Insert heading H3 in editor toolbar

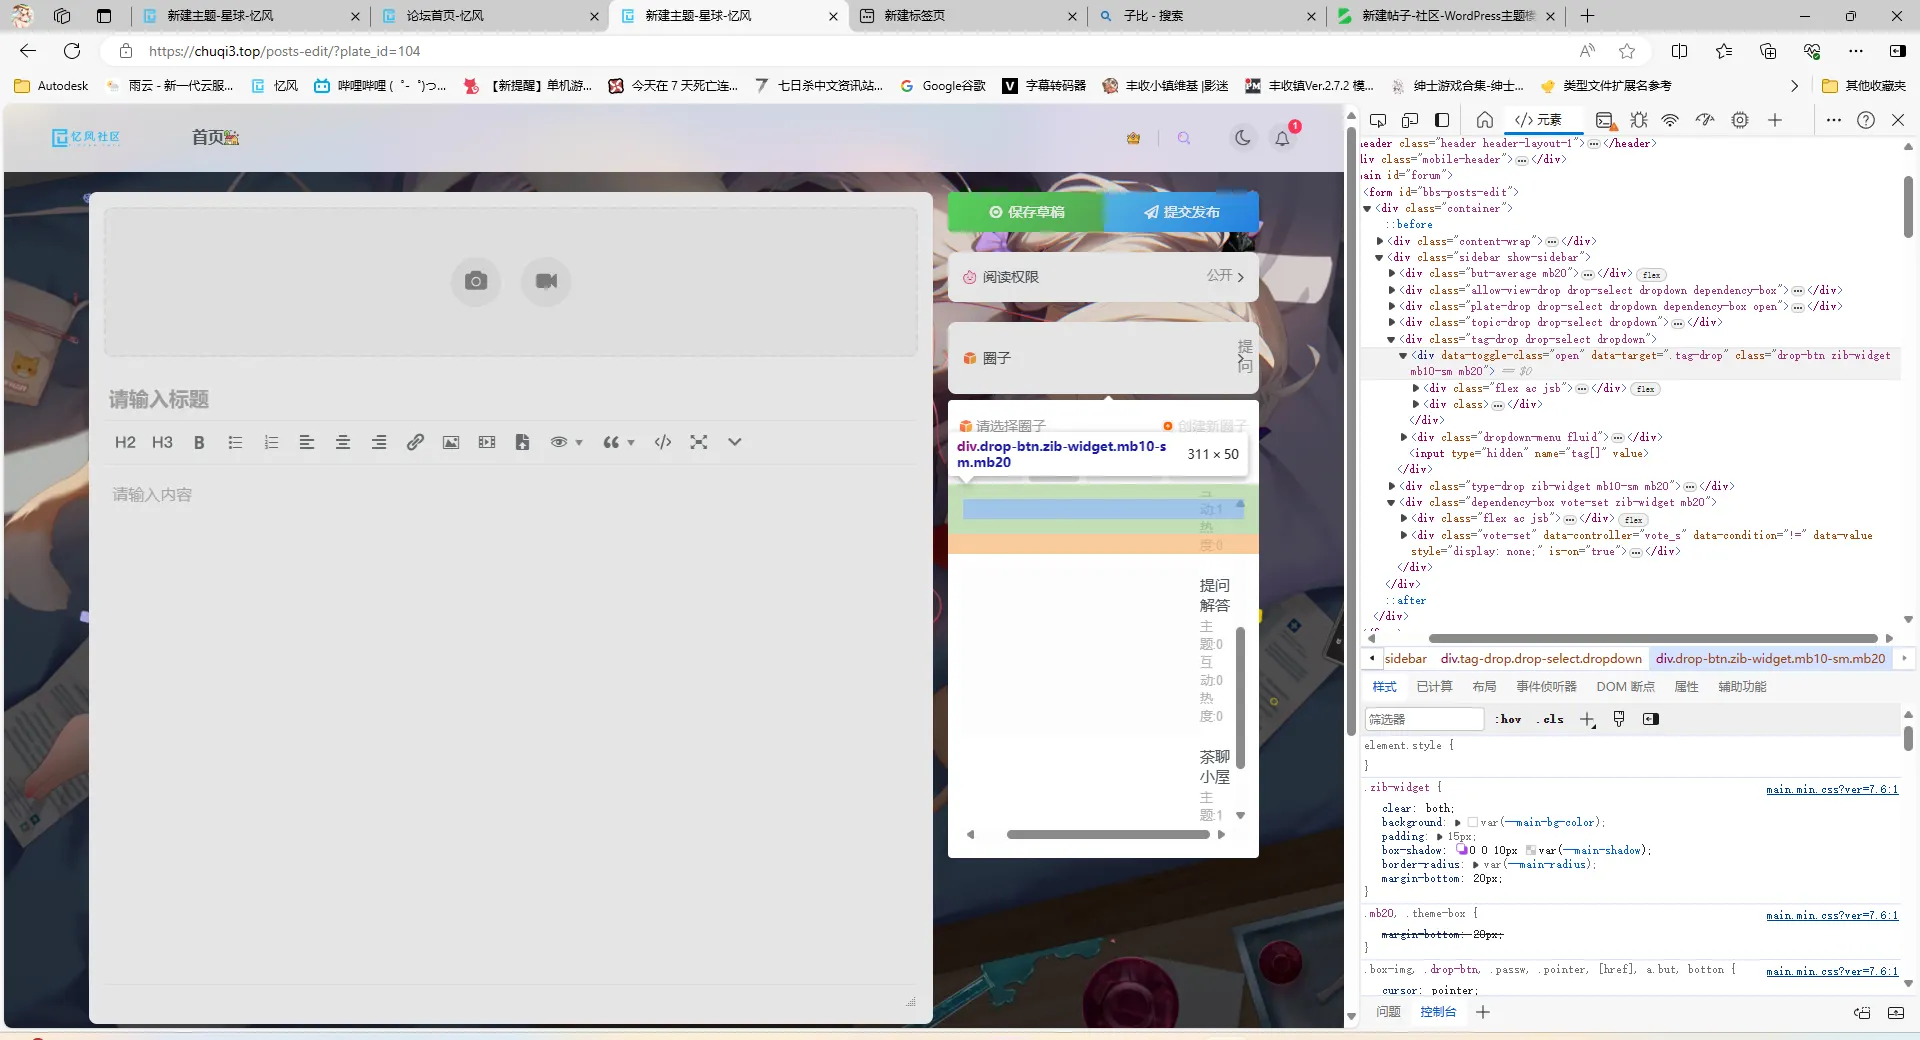point(162,442)
